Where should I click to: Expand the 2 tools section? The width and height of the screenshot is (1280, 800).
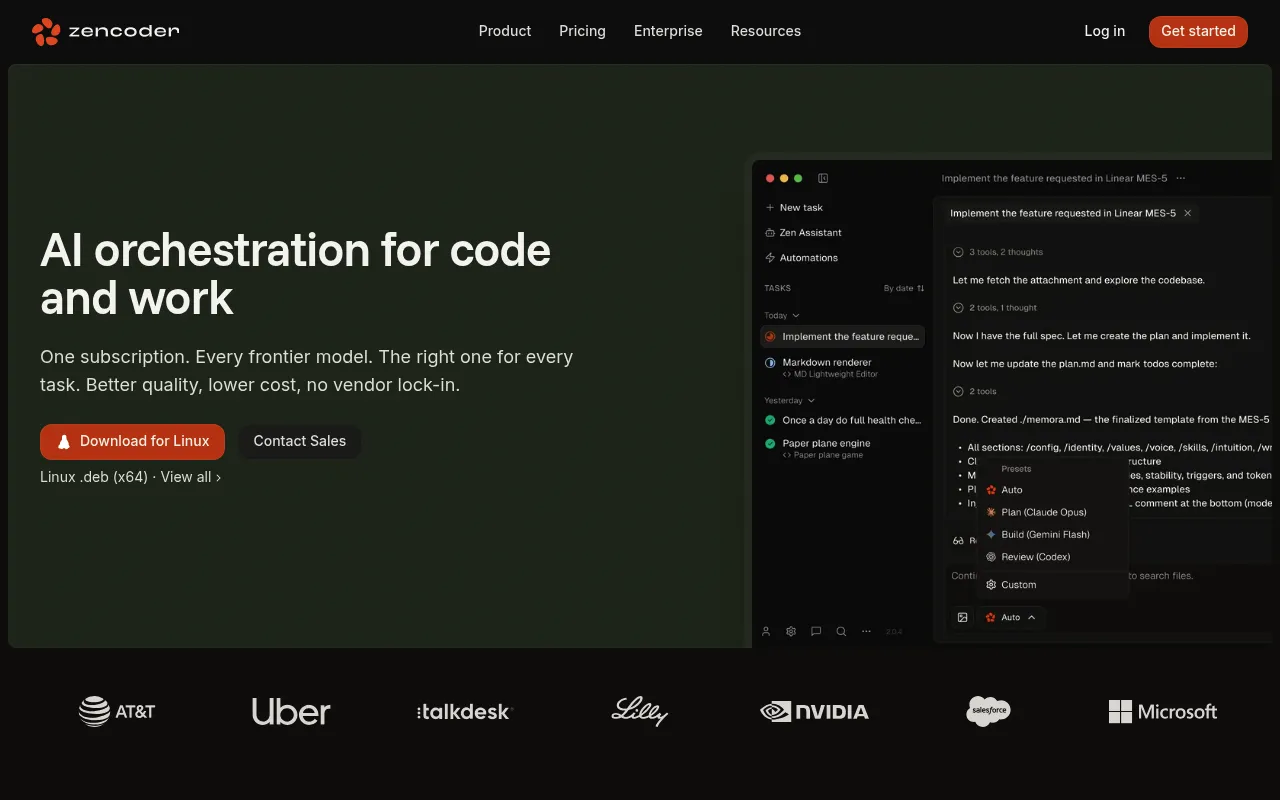pyautogui.click(x=975, y=391)
